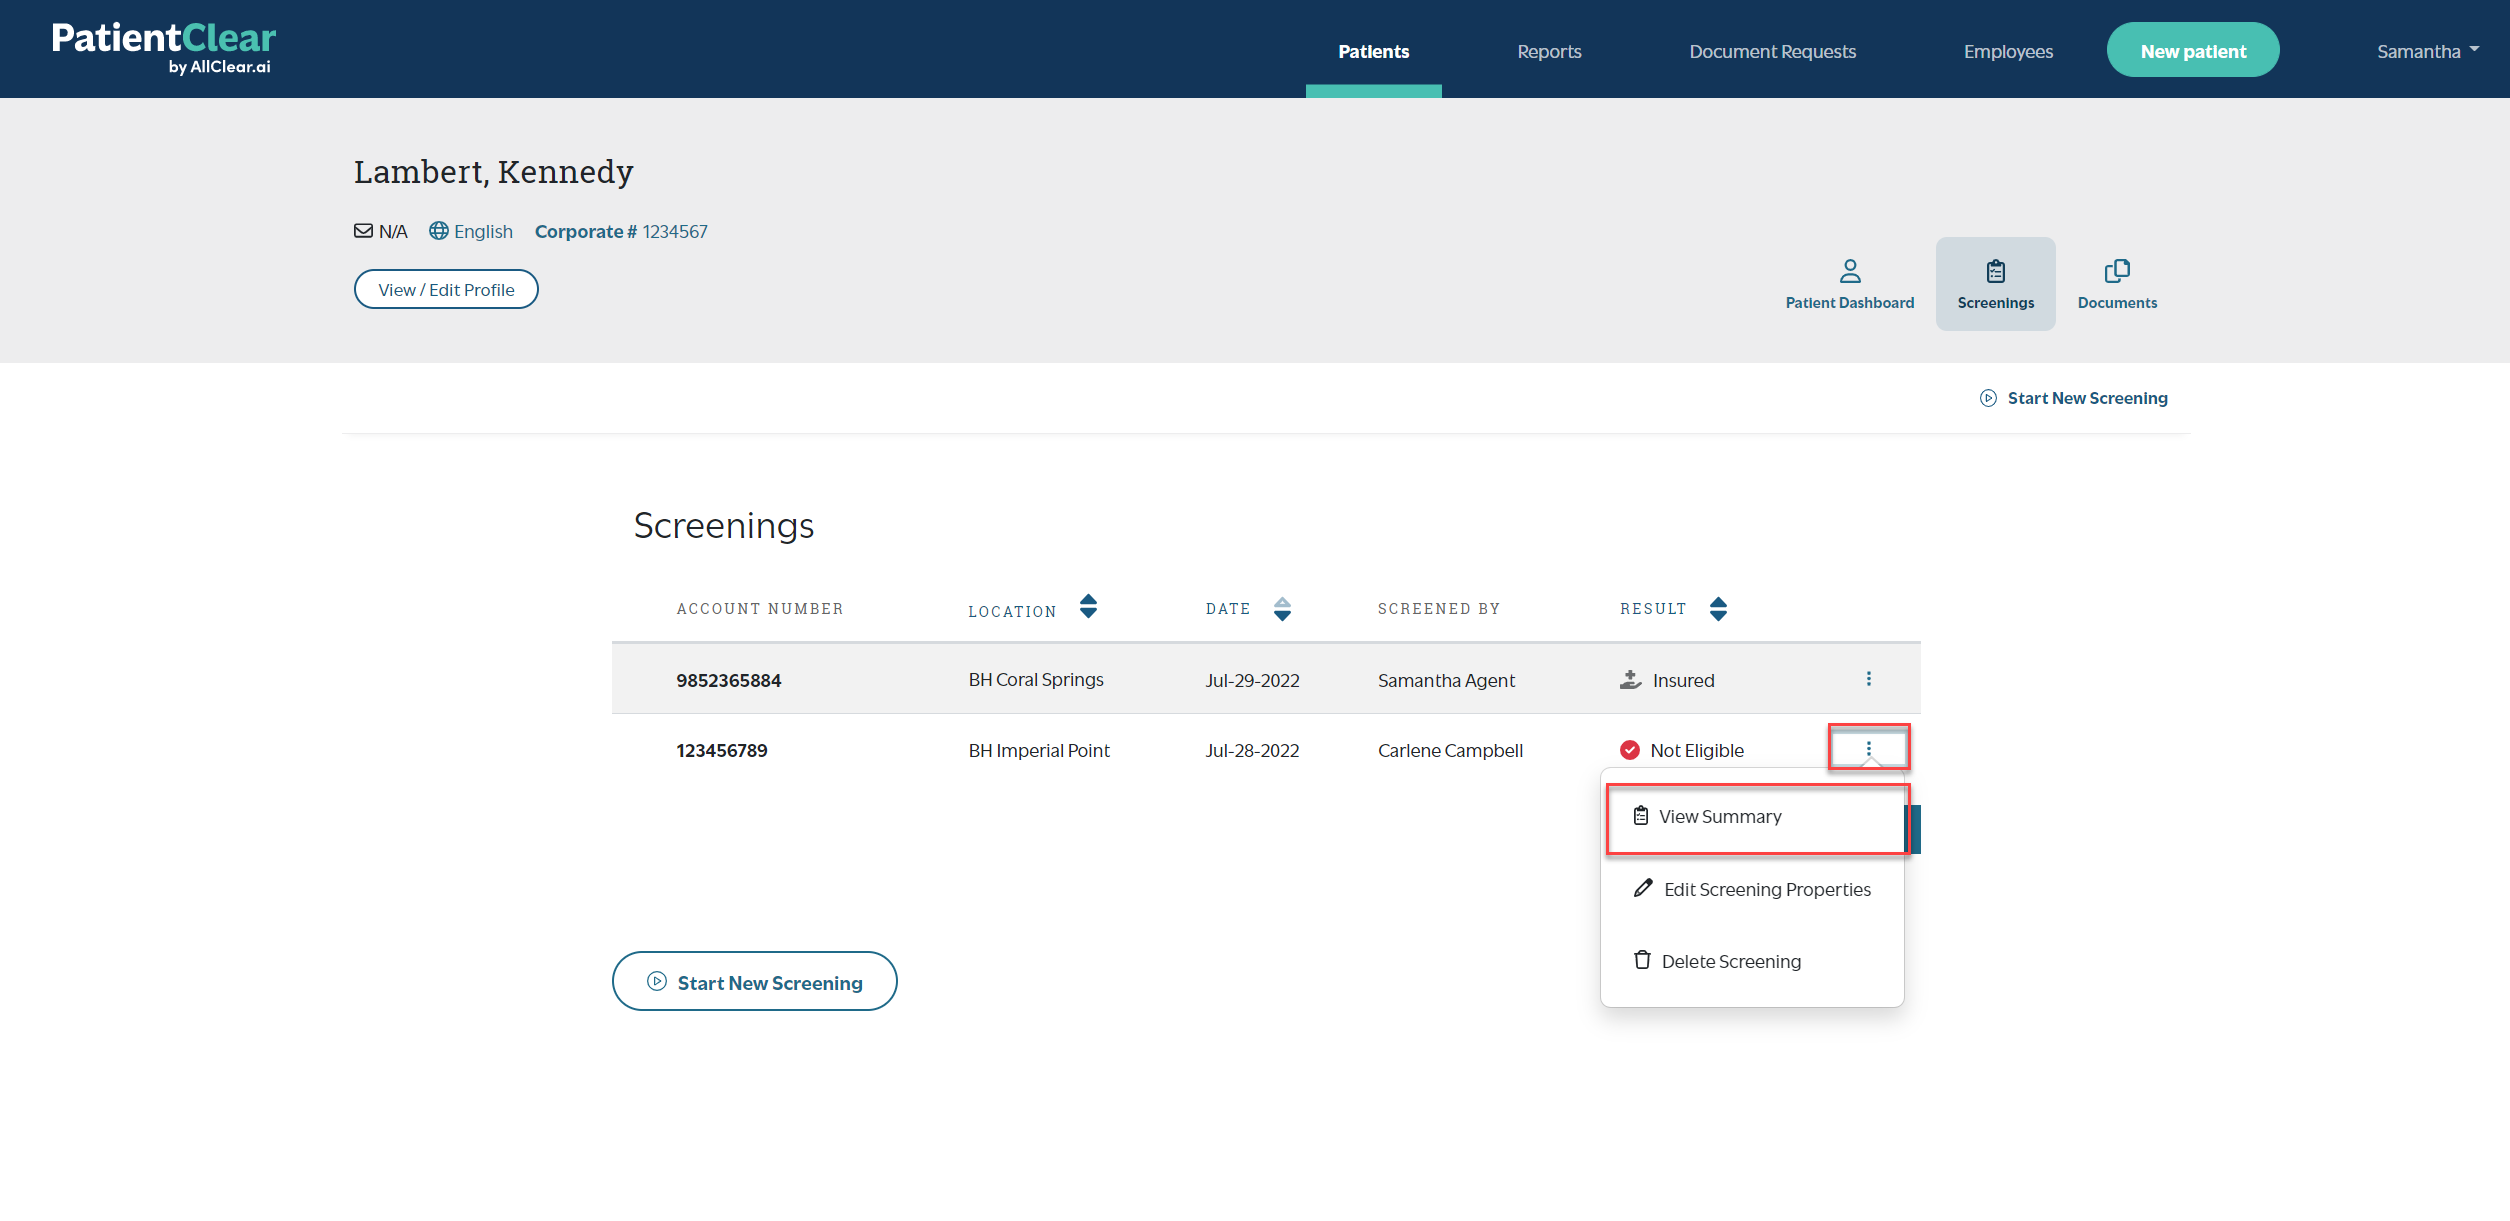Image resolution: width=2510 pixels, height=1221 pixels.
Task: Expand the Samantha user dropdown
Action: [x=2427, y=51]
